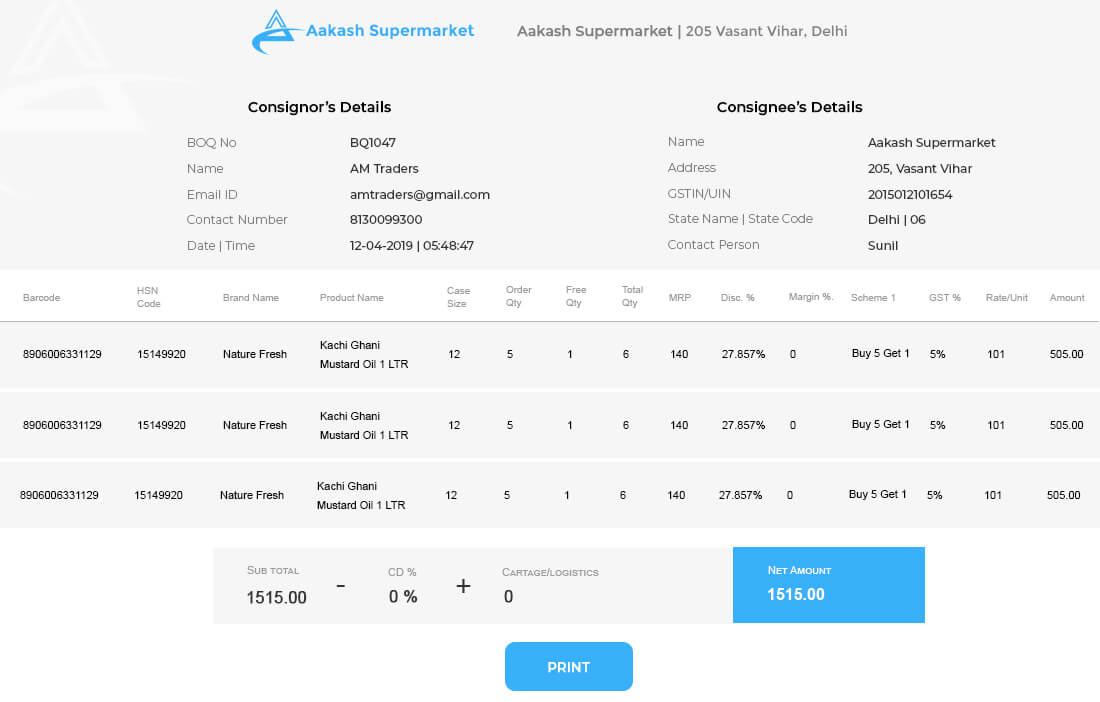
Task: Click the minus sign after Sub Total
Action: pyautogui.click(x=340, y=585)
